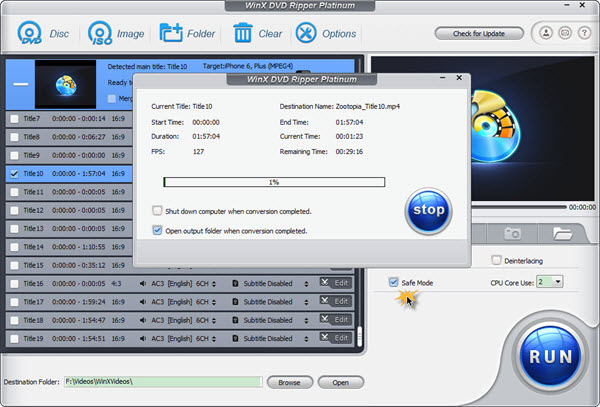600x407 pixels.
Task: Click the Destination Folder path field
Action: pos(163,382)
